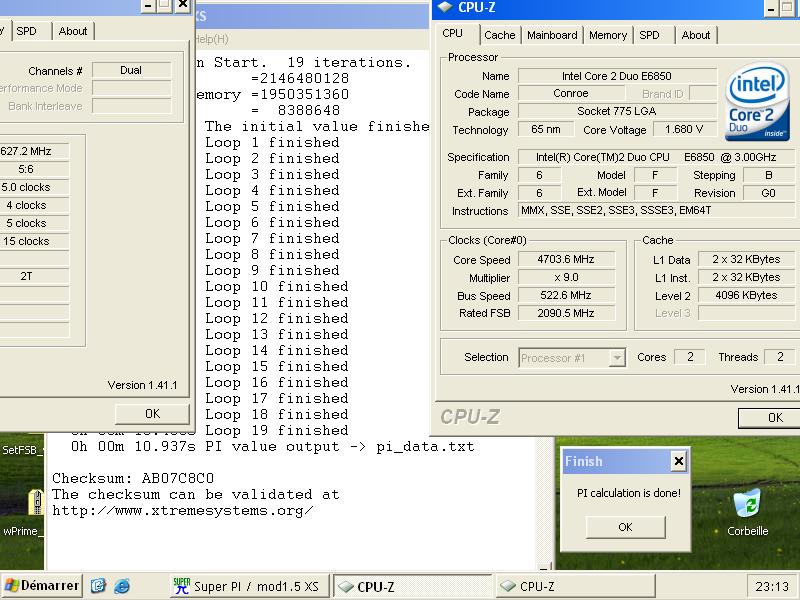The height and width of the screenshot is (600, 800).
Task: Open the SetFSB desktop shortcut
Action: click(22, 450)
